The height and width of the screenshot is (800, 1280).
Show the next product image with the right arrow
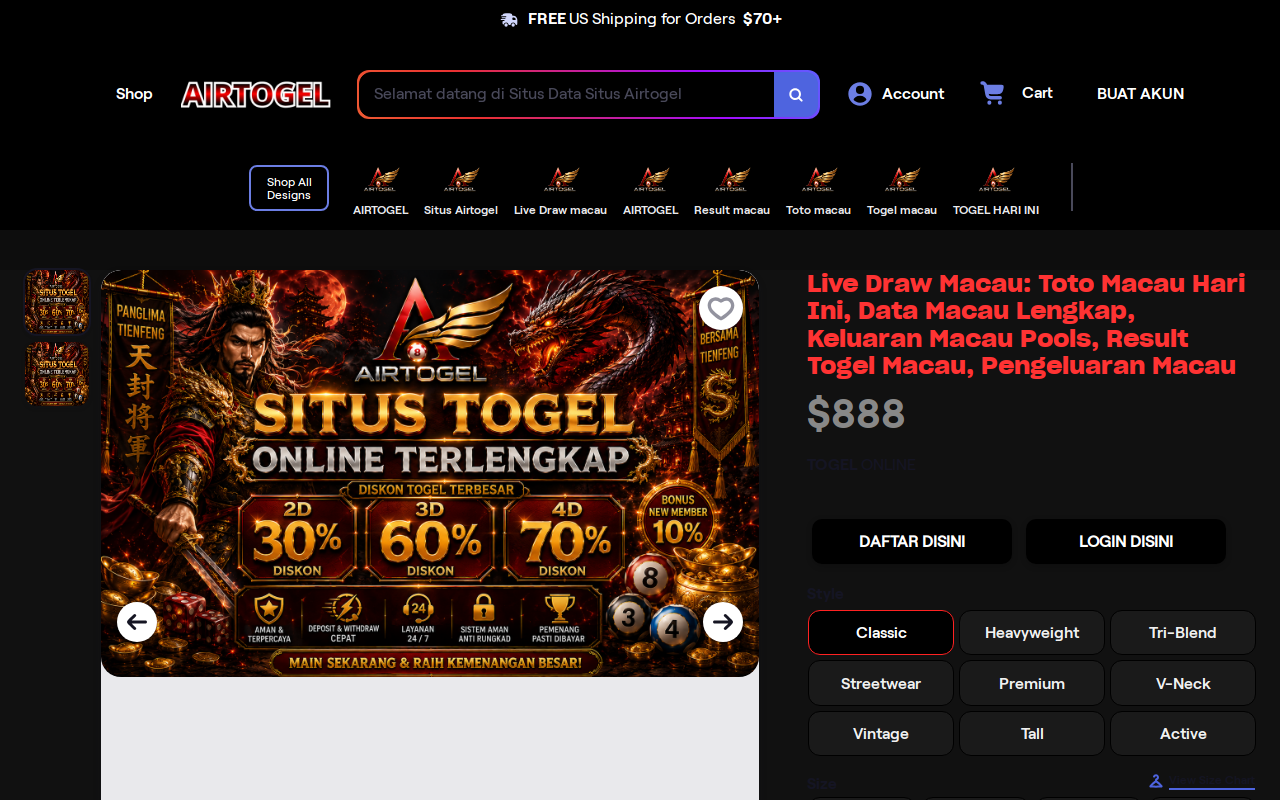point(723,622)
